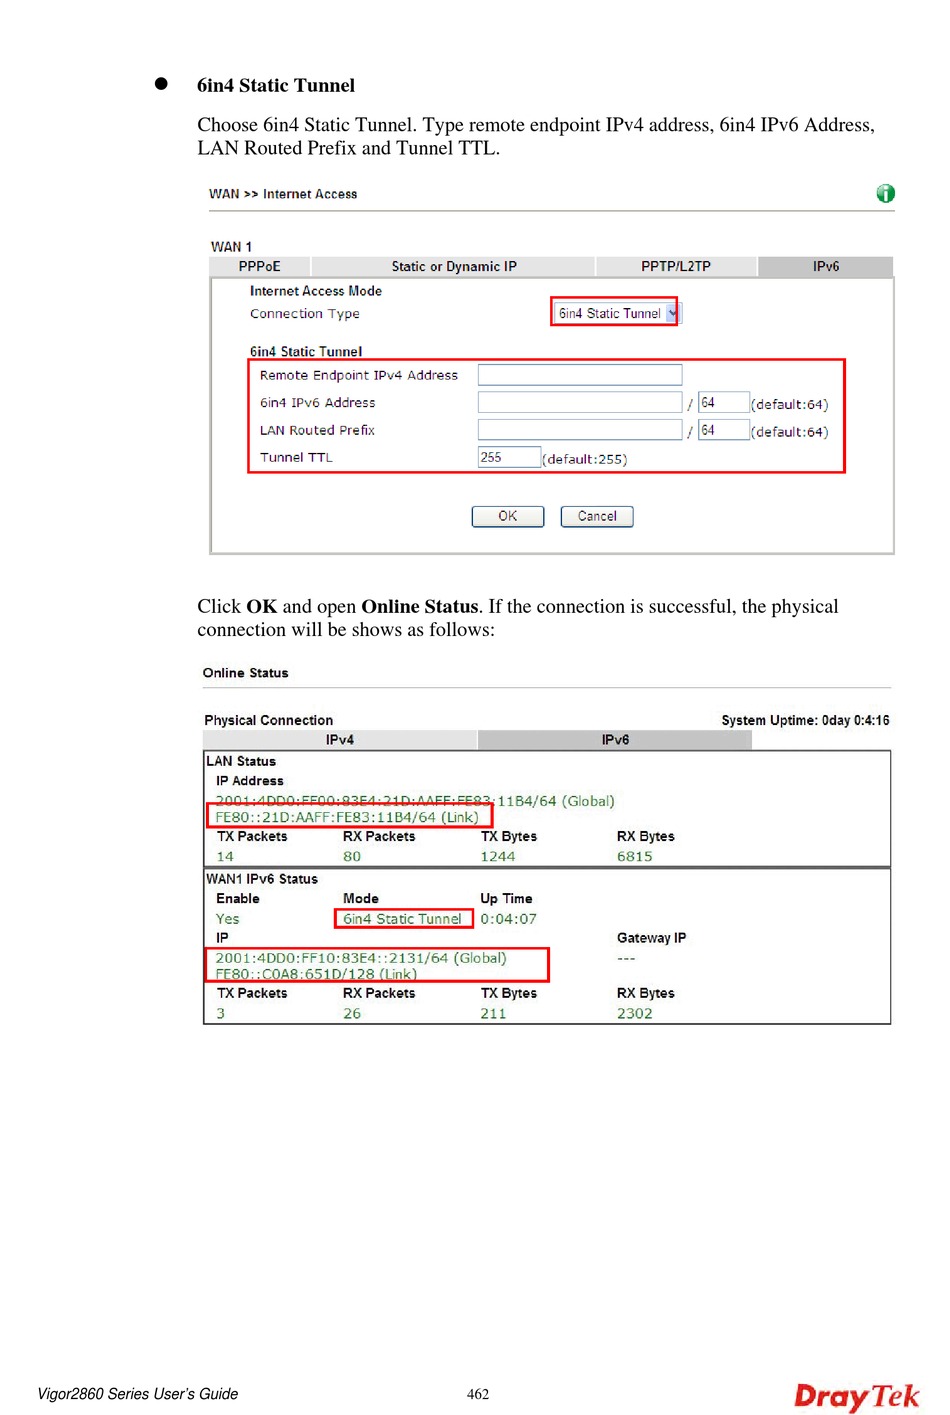
Task: Focus the 6in4 IPv6 Address field
Action: click(x=579, y=403)
